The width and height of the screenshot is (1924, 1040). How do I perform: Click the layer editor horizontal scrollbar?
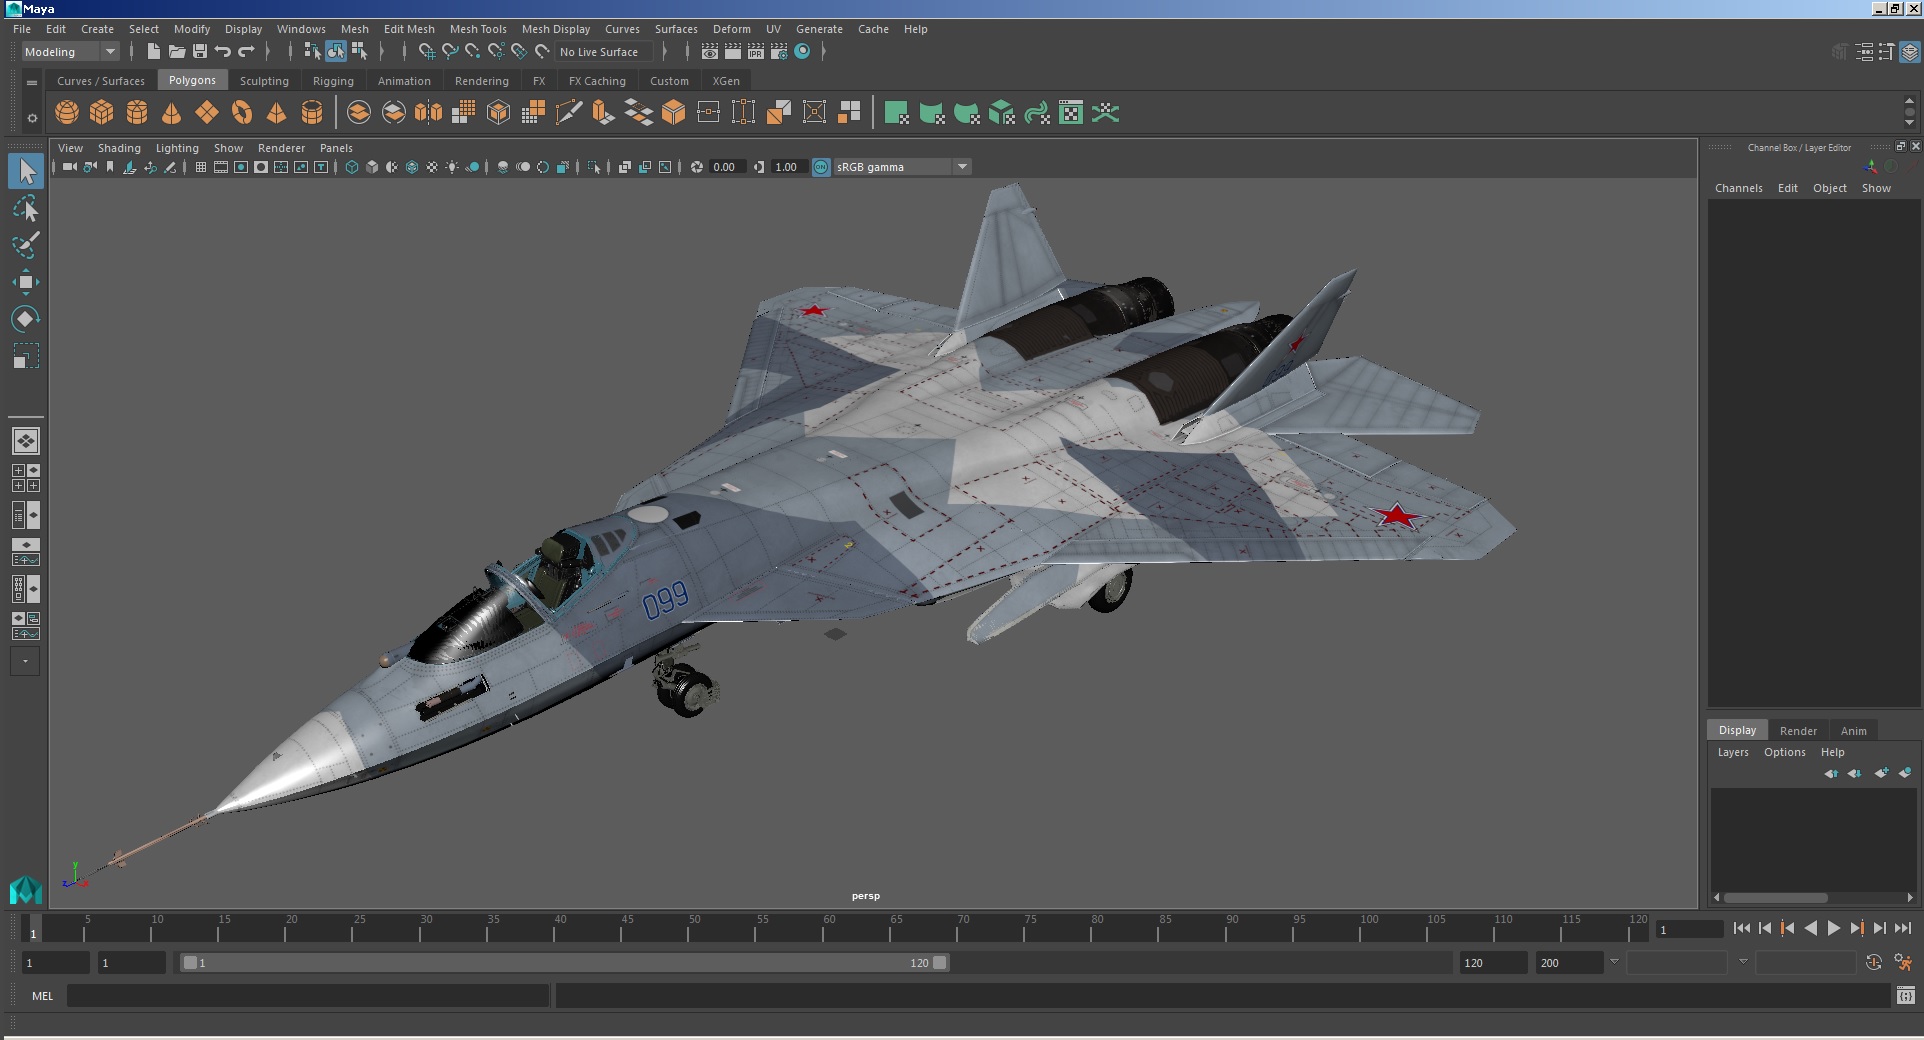tap(1775, 897)
